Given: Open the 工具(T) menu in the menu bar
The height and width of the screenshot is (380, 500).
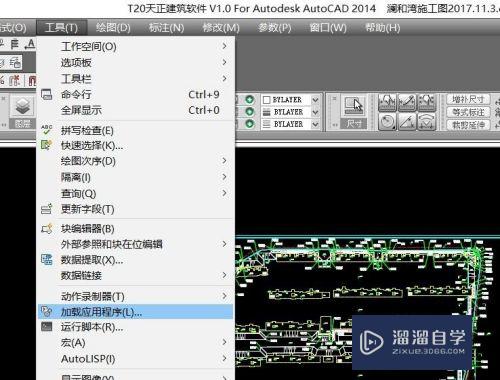Looking at the screenshot, I should pyautogui.click(x=61, y=27).
